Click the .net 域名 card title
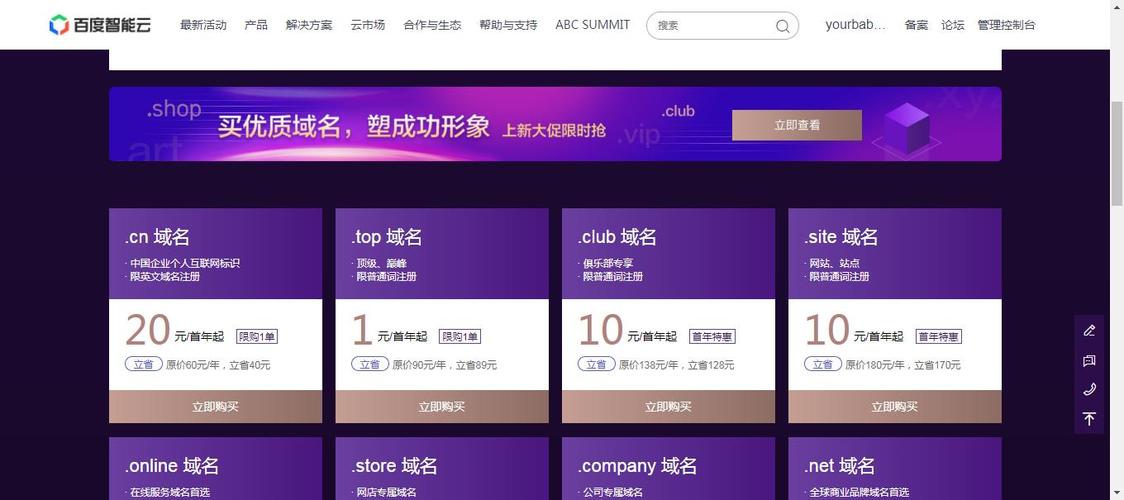Screen dimensions: 1124x500 coord(839,466)
